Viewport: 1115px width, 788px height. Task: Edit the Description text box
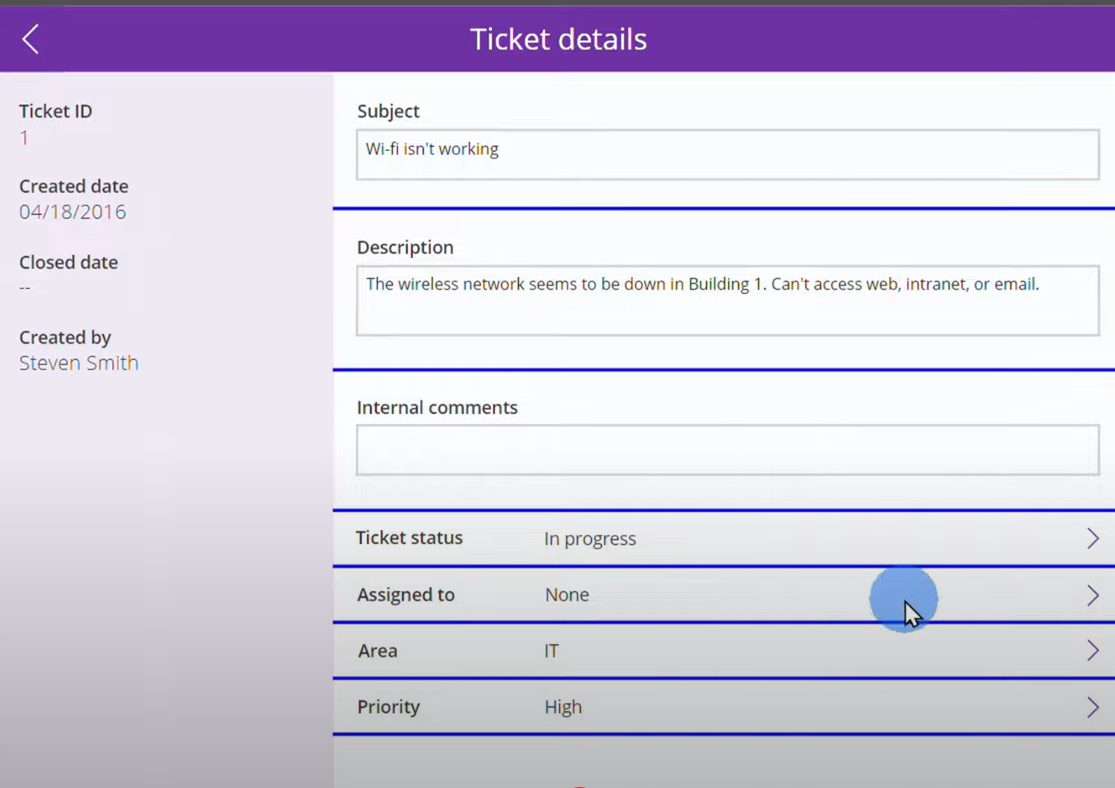tap(727, 300)
